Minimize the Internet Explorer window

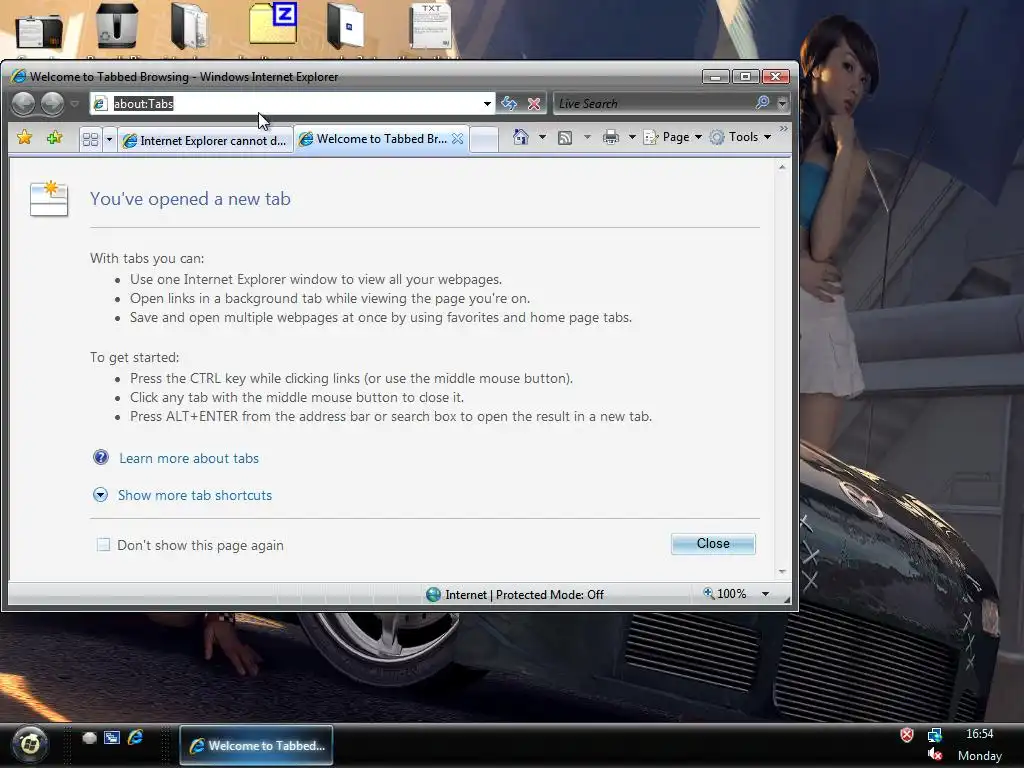(x=715, y=76)
